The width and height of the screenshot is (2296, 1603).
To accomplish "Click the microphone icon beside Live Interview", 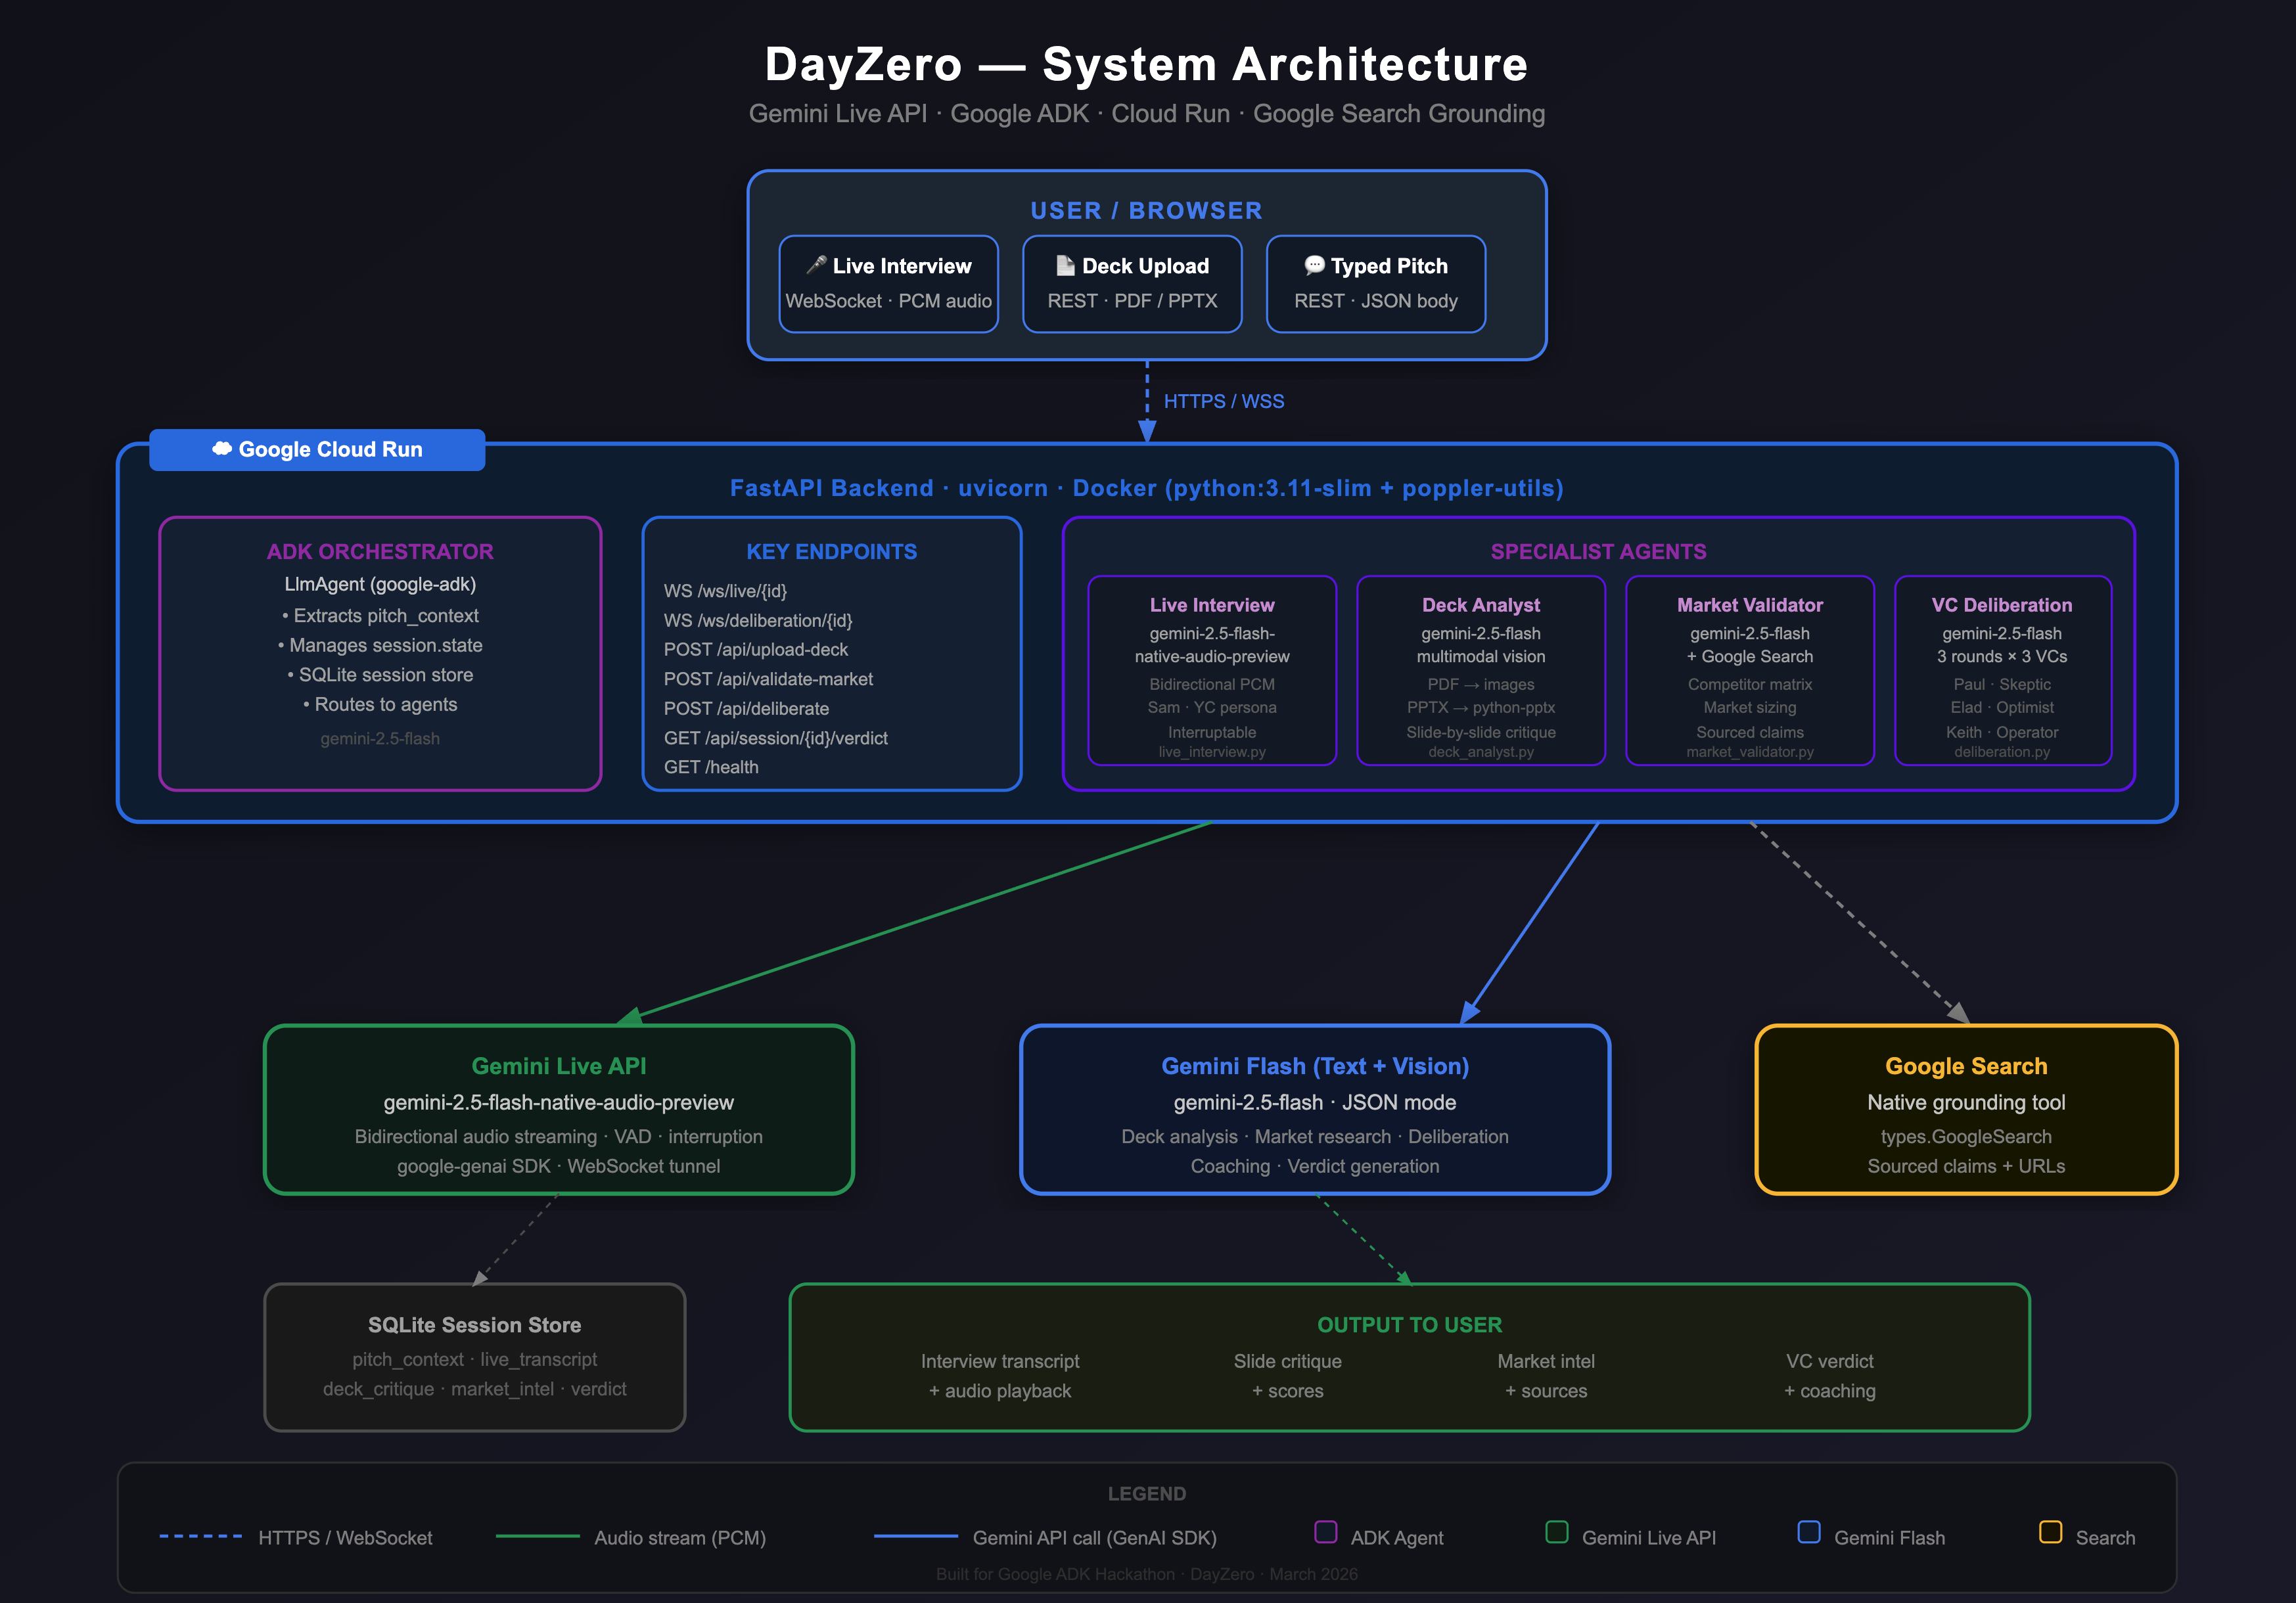I will [x=816, y=265].
